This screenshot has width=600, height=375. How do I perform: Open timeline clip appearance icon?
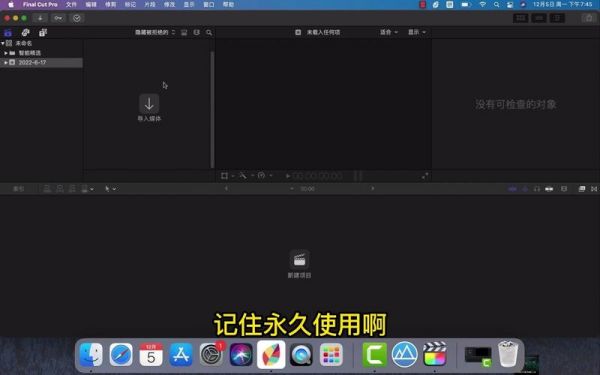pyautogui.click(x=564, y=189)
